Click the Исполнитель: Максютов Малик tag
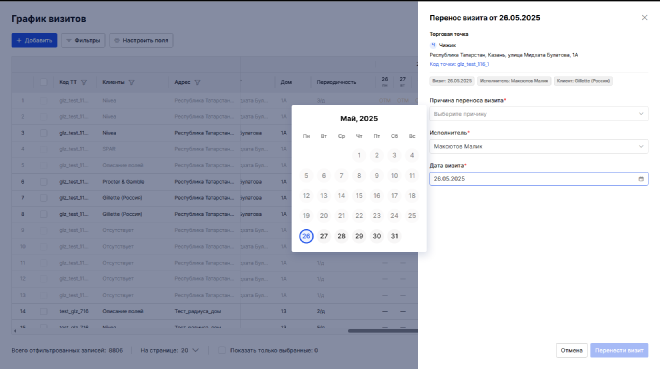The height and width of the screenshot is (369, 660). (514, 81)
